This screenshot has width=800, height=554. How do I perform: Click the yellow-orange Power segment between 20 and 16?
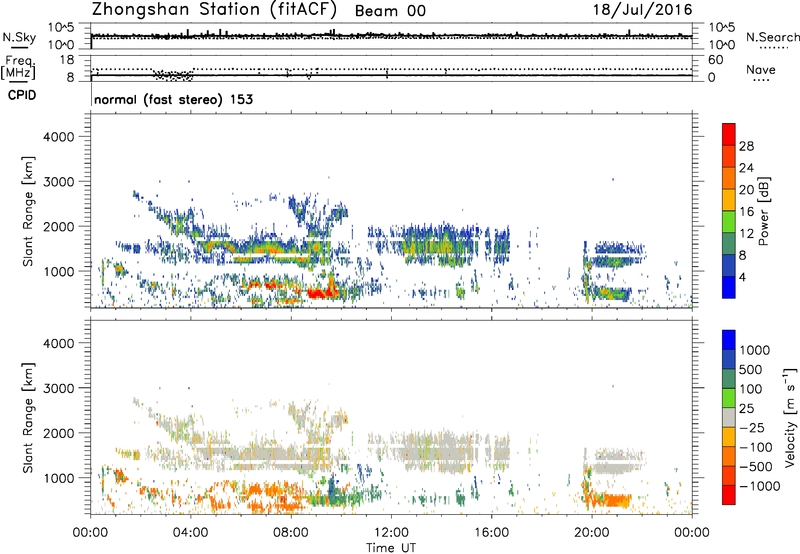(x=729, y=200)
